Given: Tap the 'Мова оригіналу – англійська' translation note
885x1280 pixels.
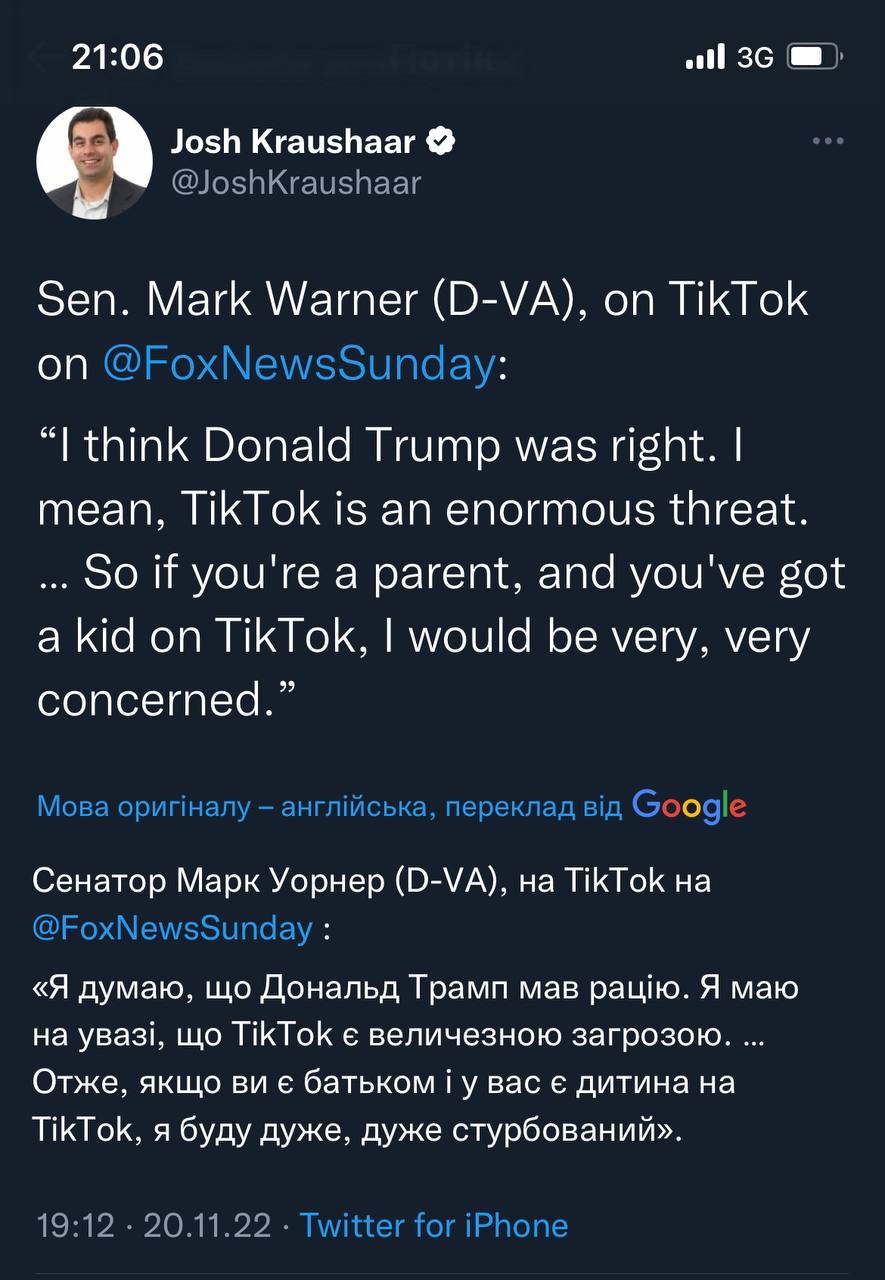Looking at the screenshot, I should point(328,807).
